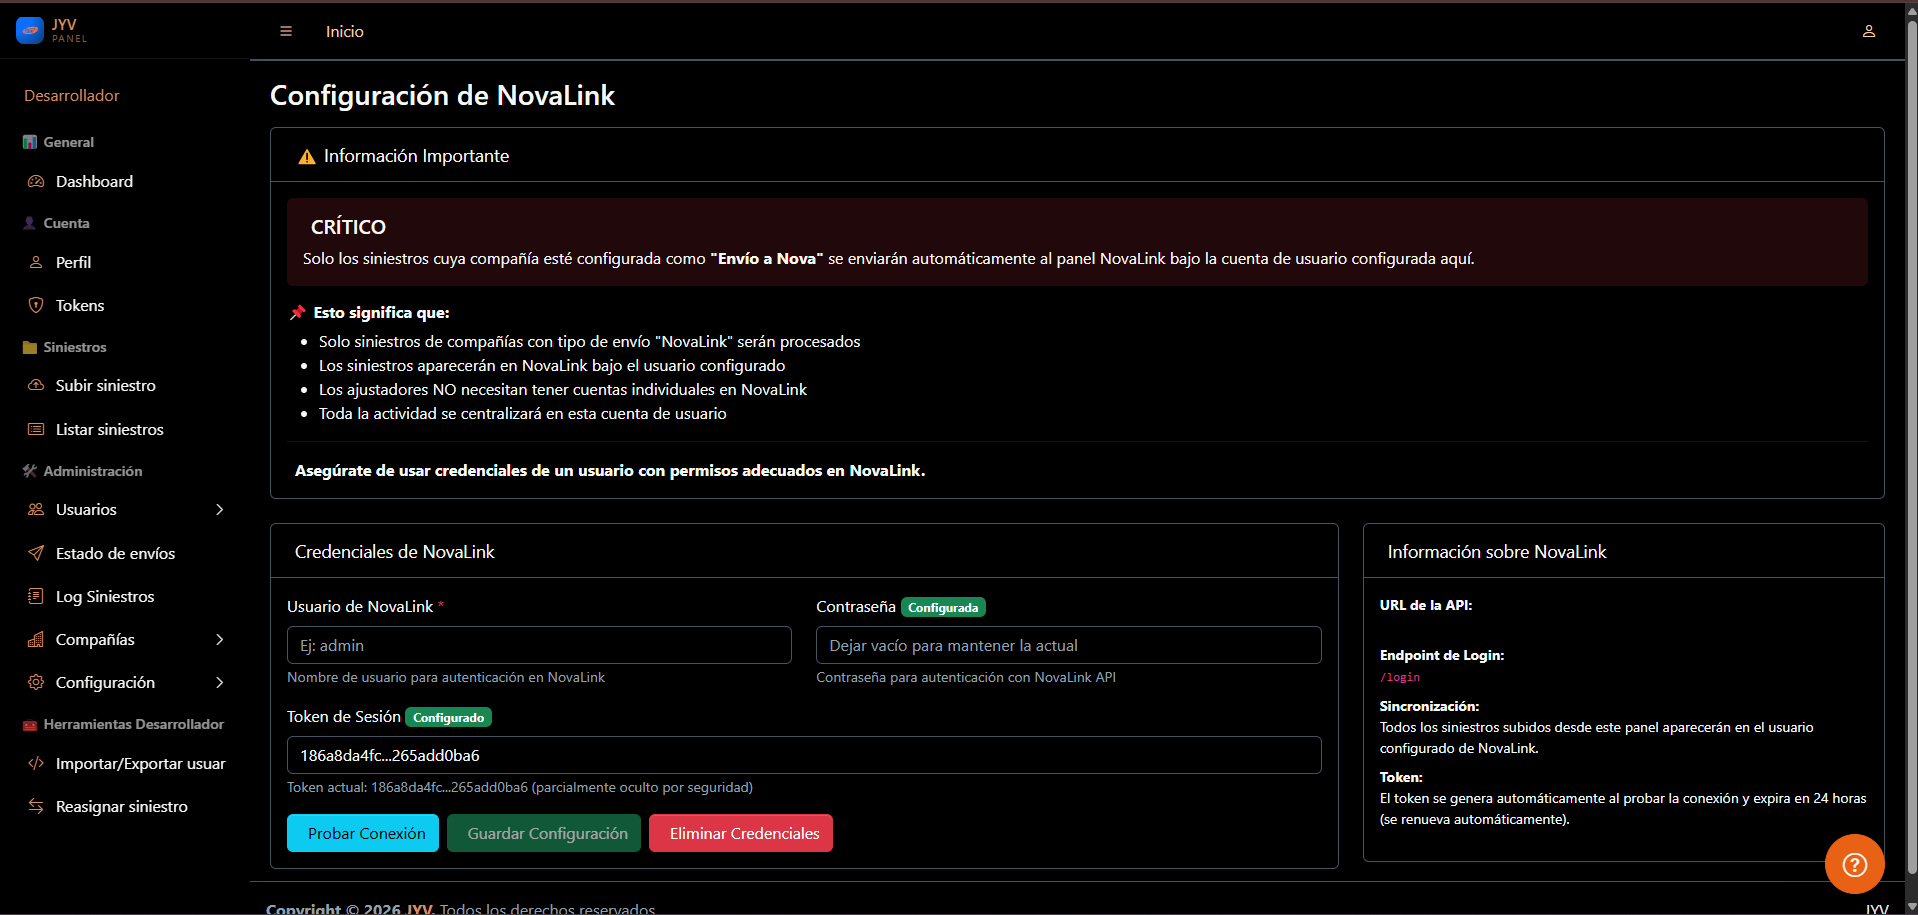
Task: Expand the Configuración submenu chevron
Action: [220, 682]
